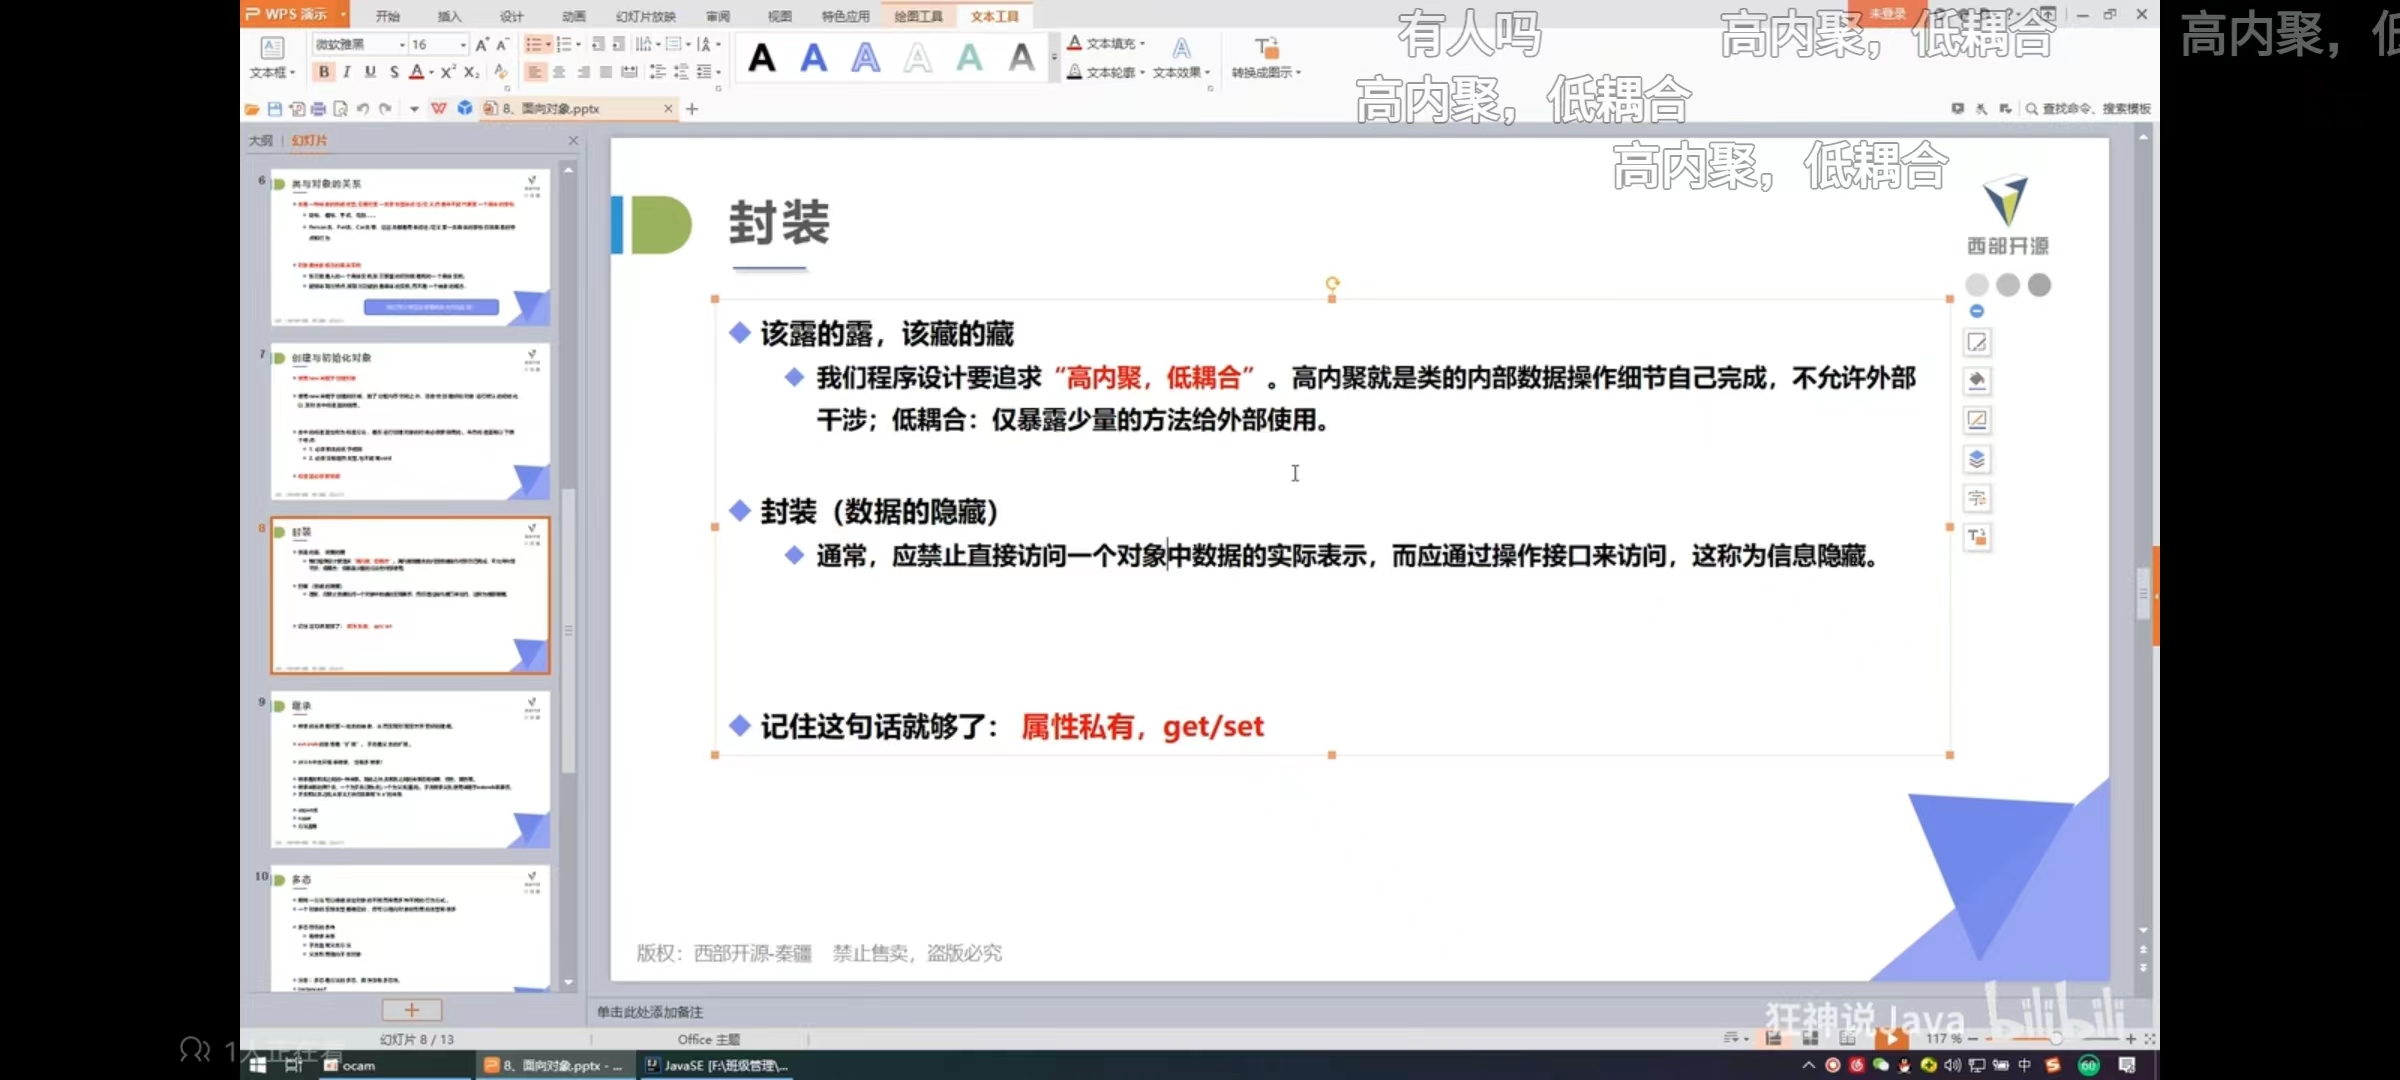
Task: Select slide 9 继承 thumbnail
Action: point(410,769)
